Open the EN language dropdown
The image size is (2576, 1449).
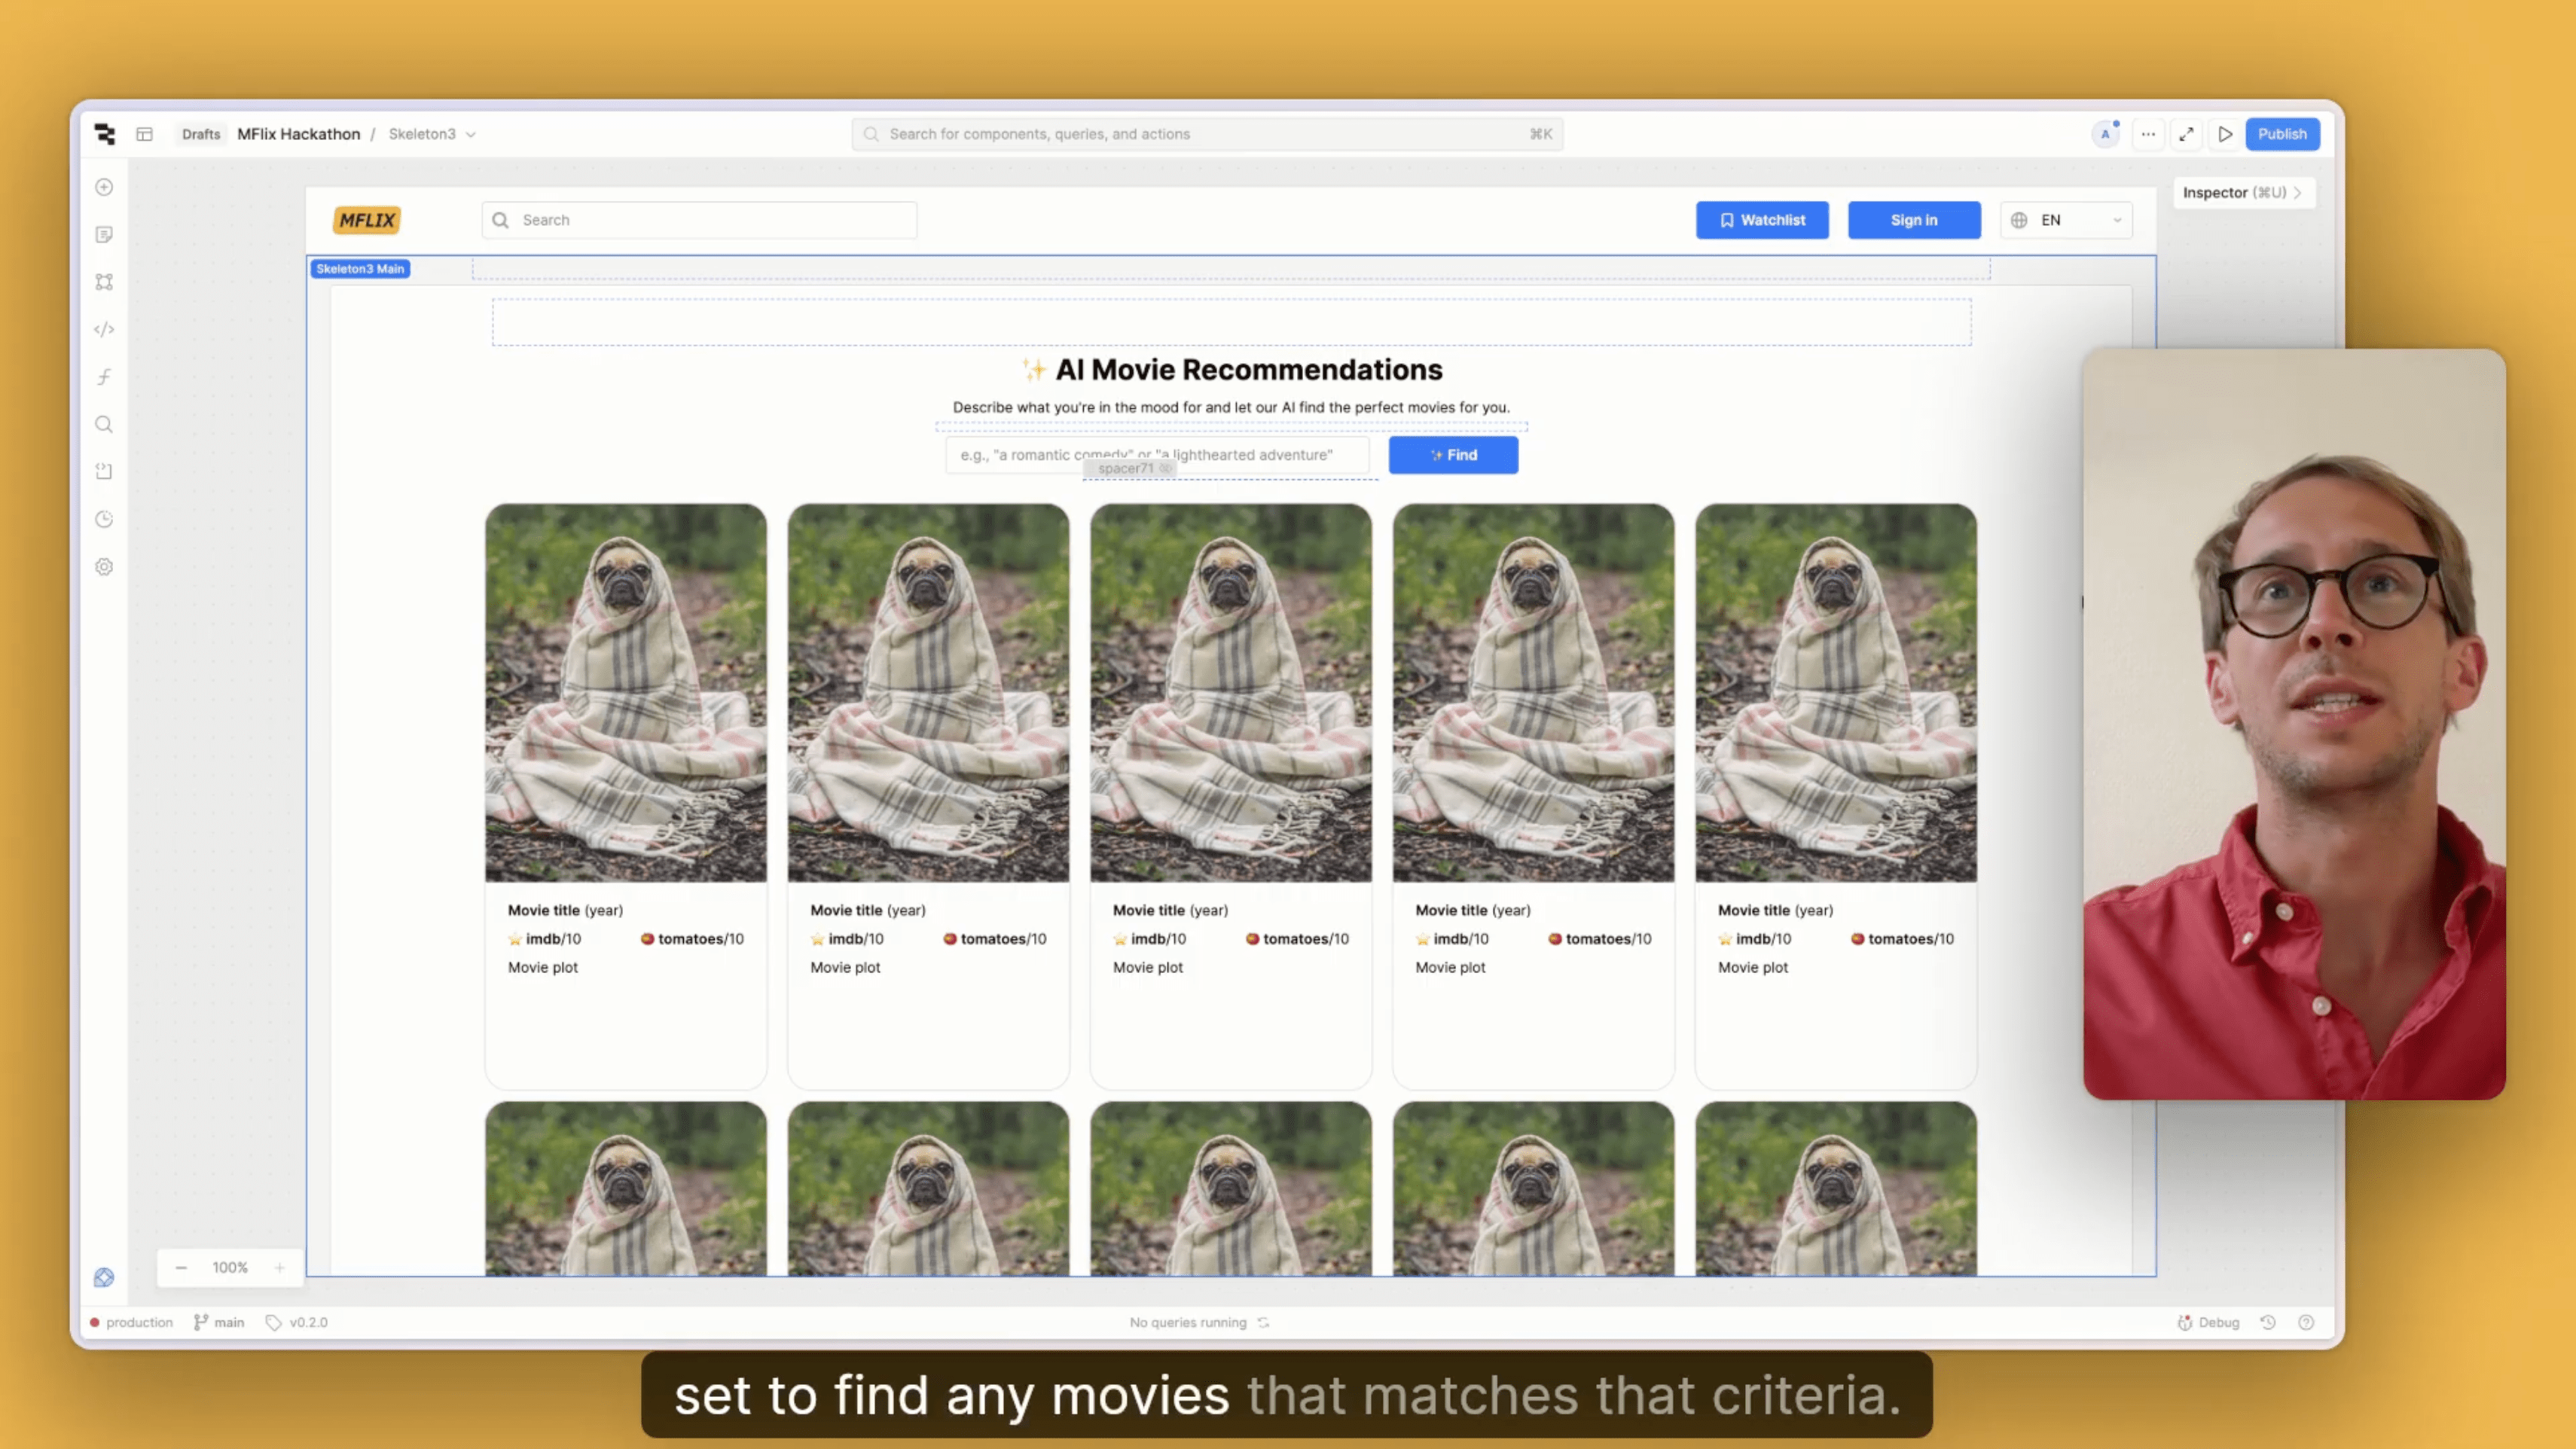point(2066,220)
